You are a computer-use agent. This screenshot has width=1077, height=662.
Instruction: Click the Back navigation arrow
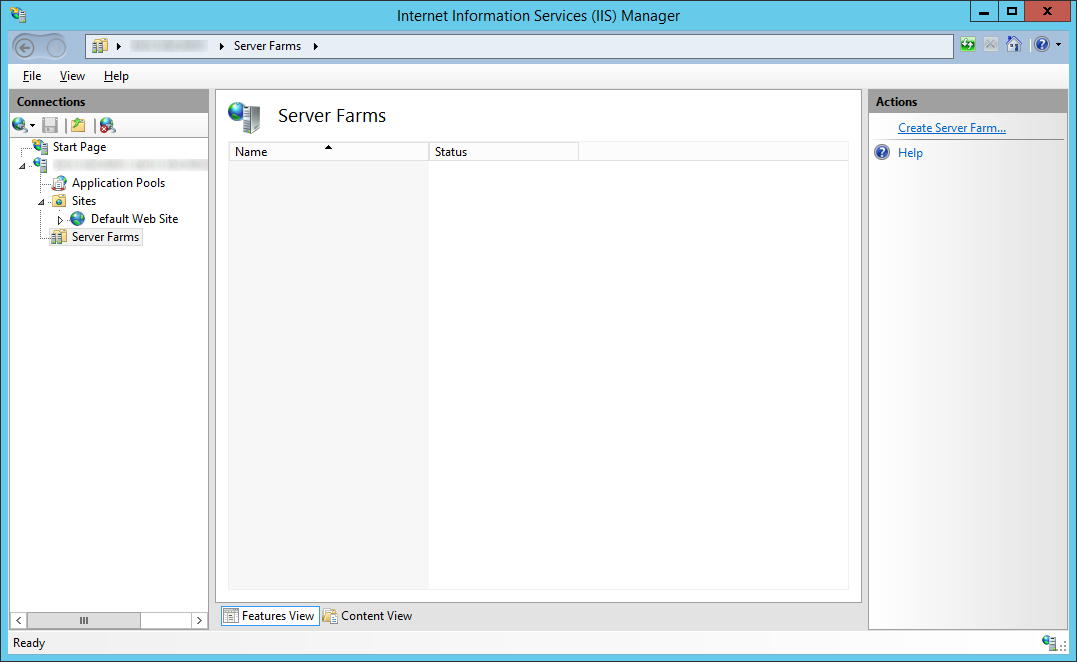tap(25, 47)
